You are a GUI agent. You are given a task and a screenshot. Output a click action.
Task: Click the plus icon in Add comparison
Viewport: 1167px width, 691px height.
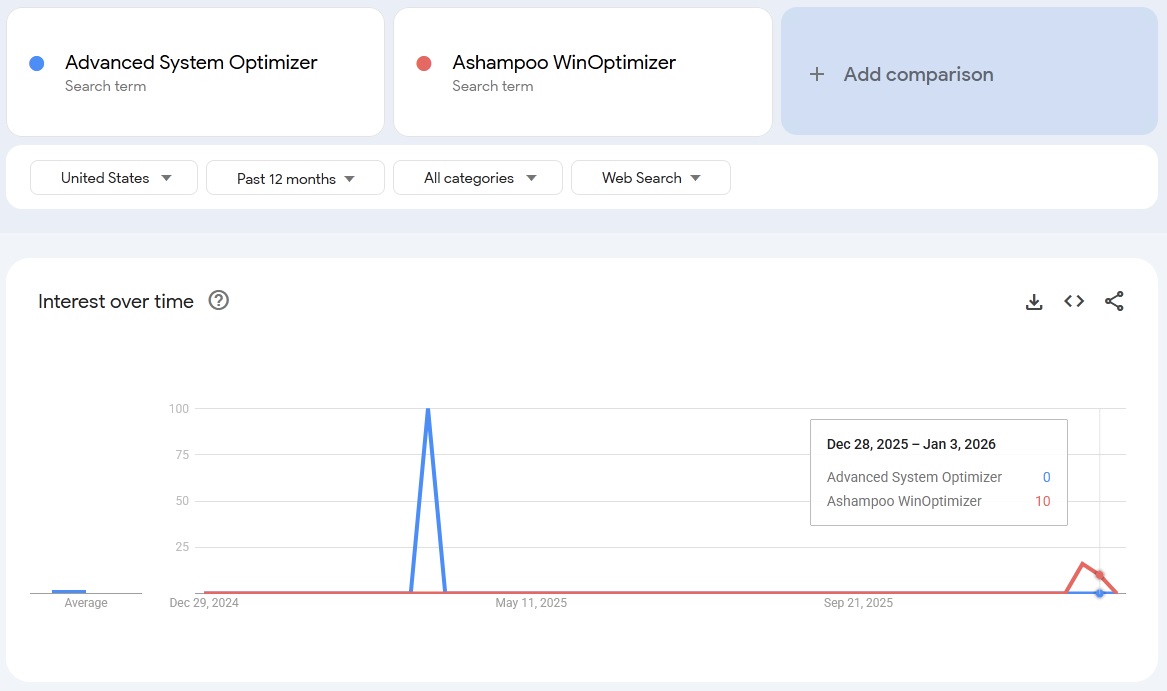[816, 73]
